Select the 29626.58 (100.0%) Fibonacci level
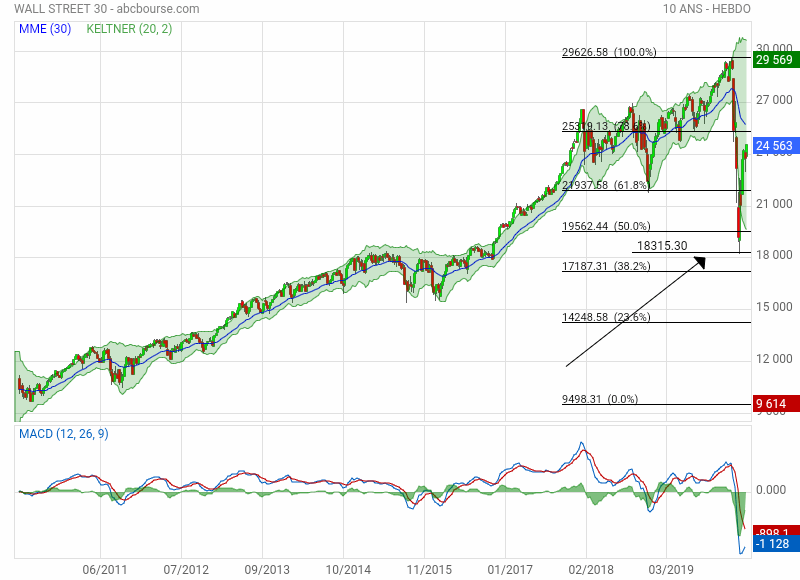Screen dimensions: 800x580 point(609,52)
